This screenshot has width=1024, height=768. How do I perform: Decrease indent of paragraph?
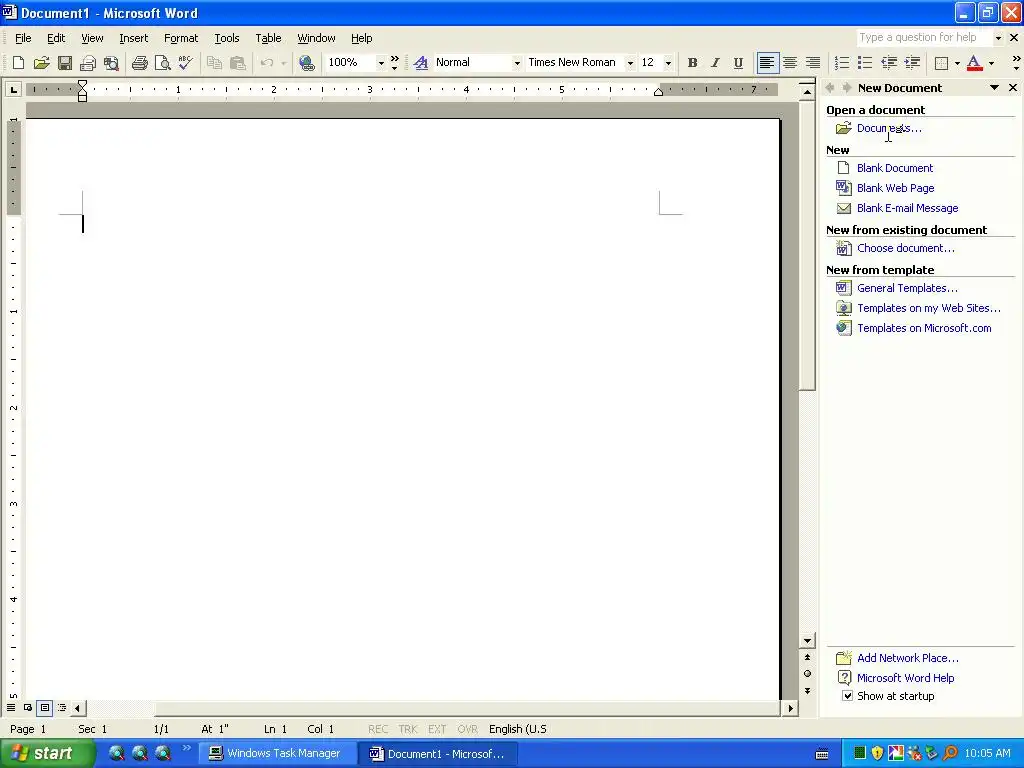pos(888,63)
